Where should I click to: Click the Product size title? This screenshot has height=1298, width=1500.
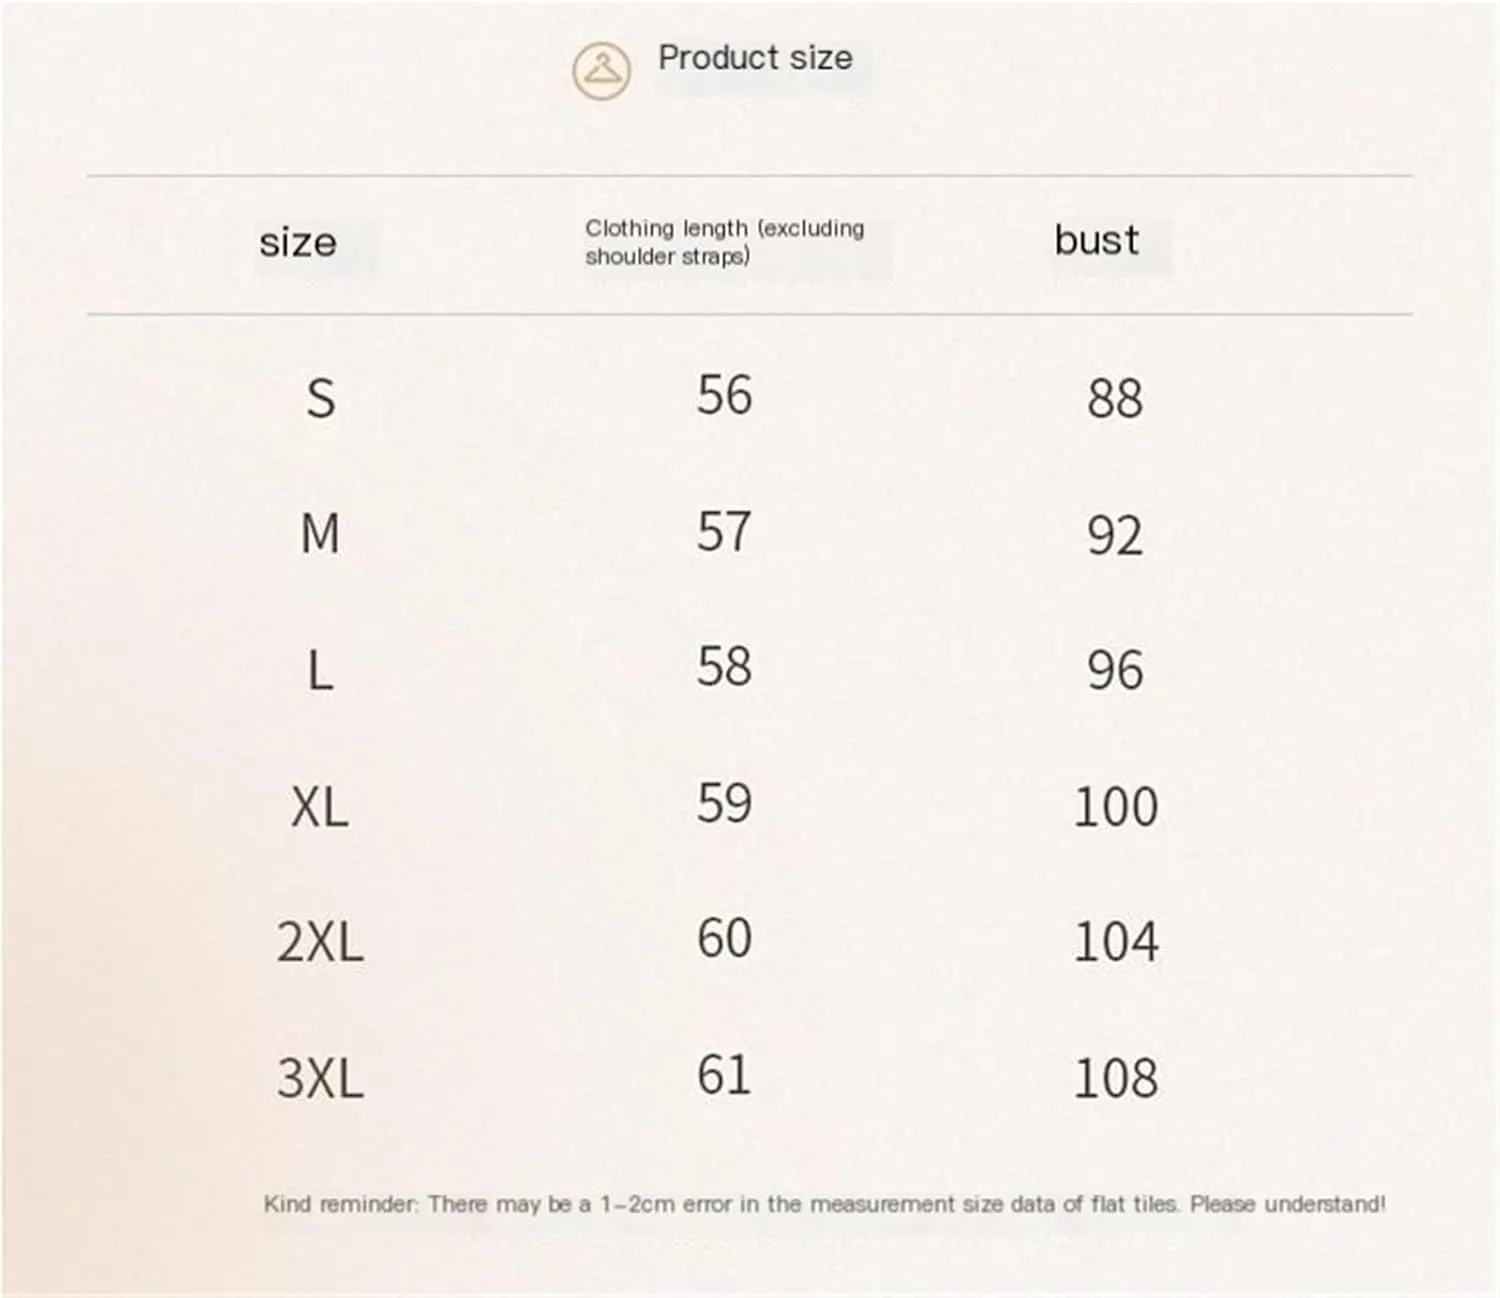click(755, 58)
